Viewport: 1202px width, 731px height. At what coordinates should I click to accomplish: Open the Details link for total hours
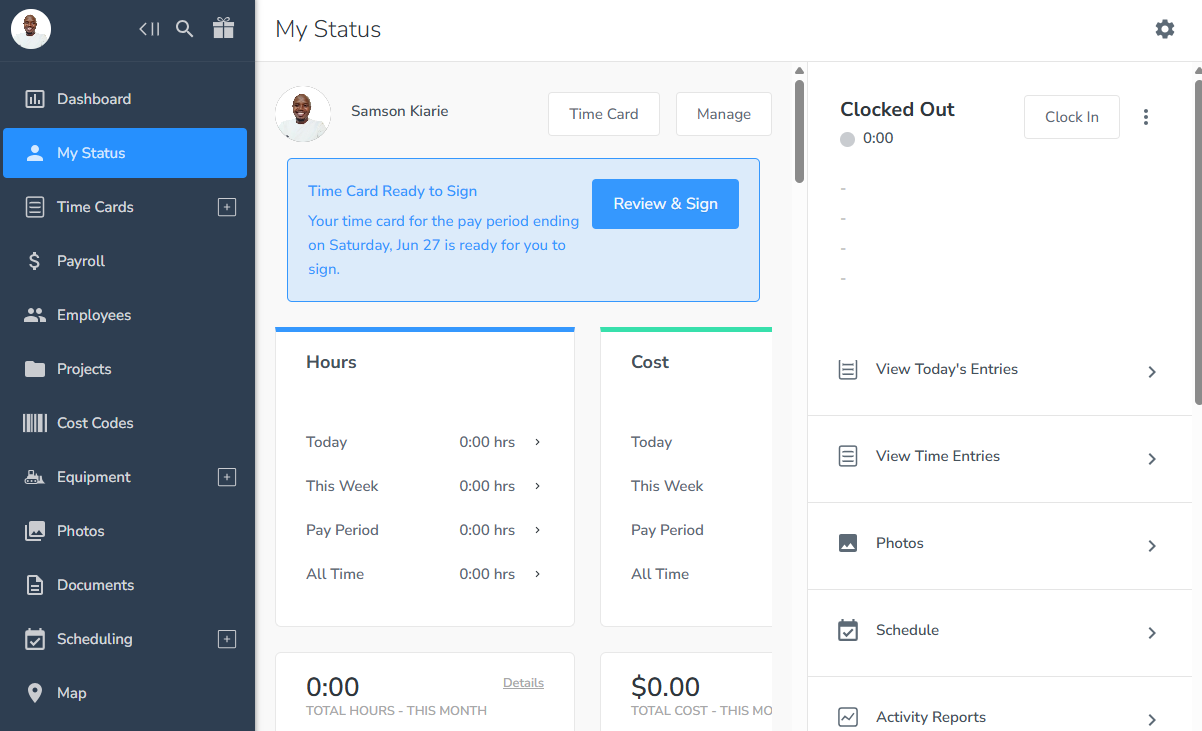pos(523,683)
